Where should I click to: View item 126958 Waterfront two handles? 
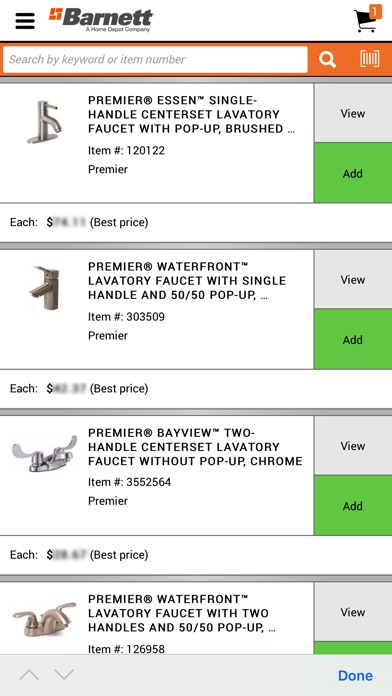click(x=353, y=612)
